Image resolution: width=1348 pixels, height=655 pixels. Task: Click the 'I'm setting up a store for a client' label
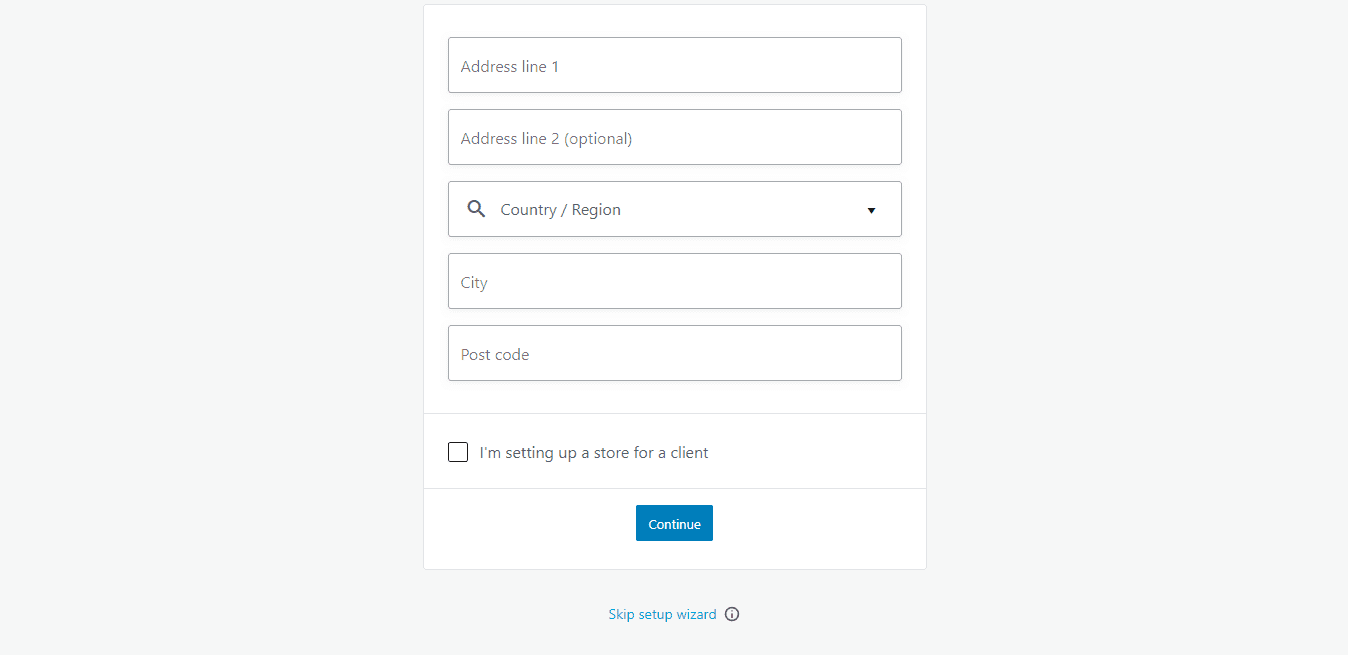click(x=594, y=453)
